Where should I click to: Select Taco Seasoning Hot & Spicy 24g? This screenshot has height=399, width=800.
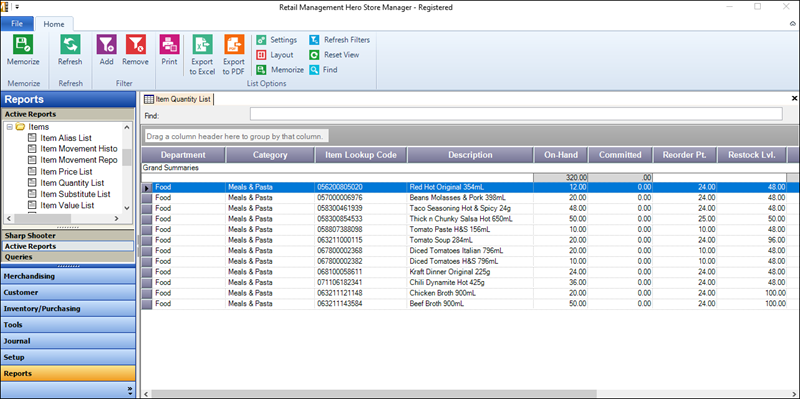[470, 208]
